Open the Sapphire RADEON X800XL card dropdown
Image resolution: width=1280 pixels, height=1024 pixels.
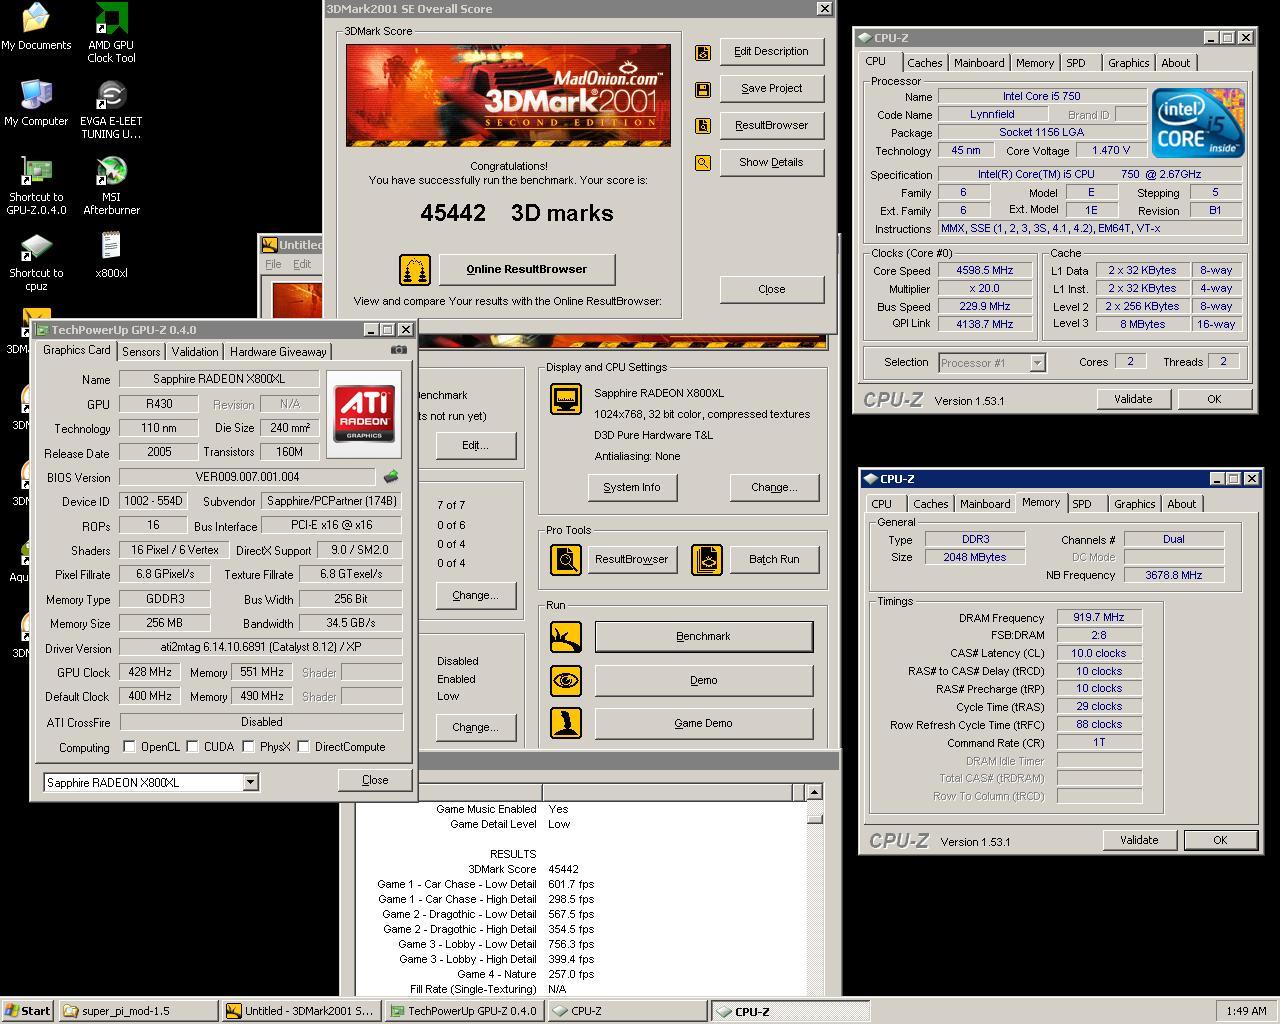click(x=250, y=782)
